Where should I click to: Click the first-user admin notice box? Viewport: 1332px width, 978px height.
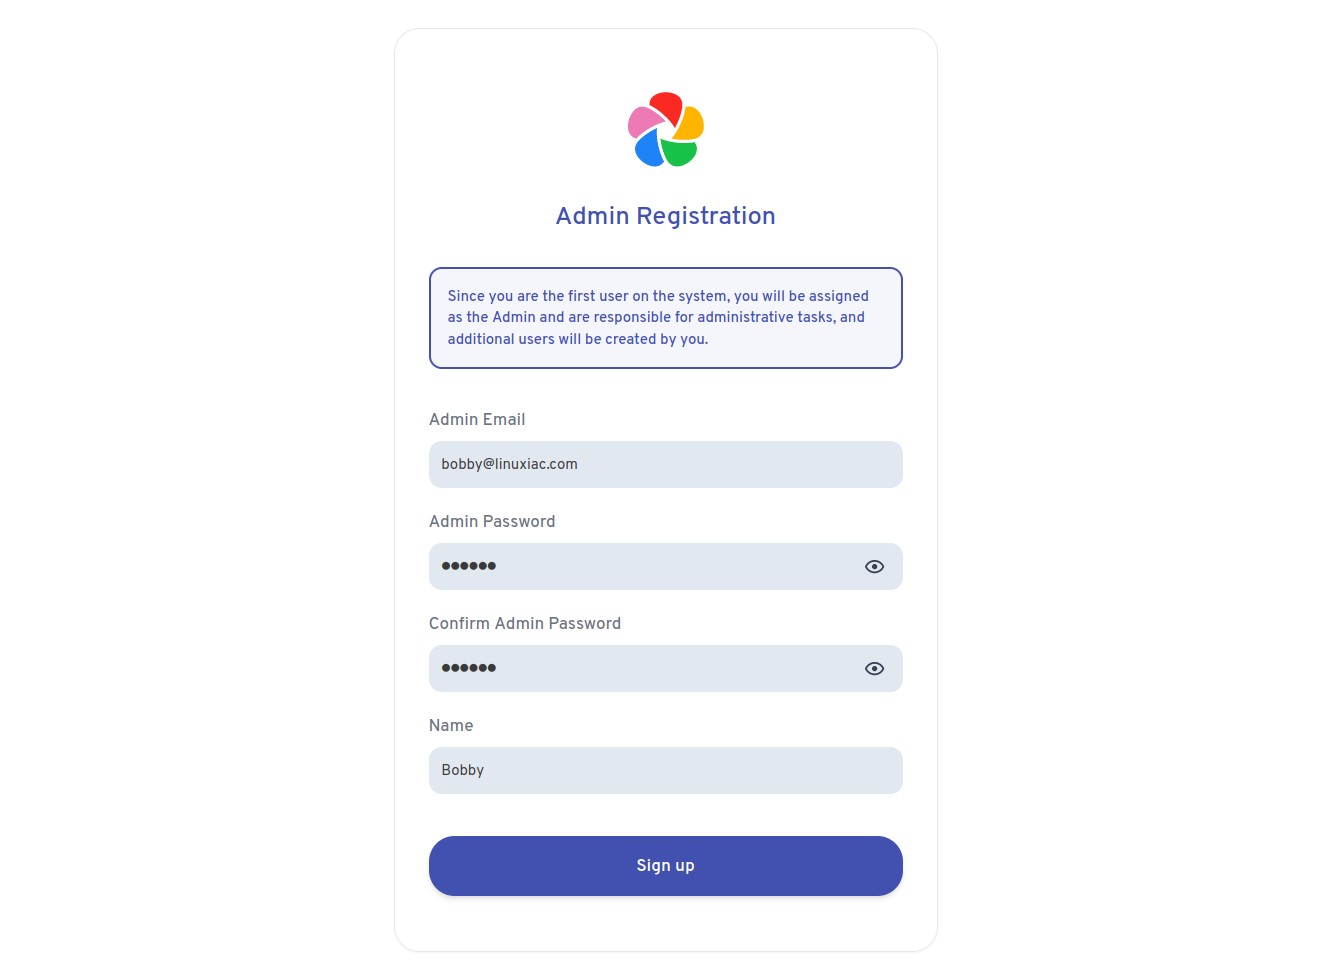666,318
